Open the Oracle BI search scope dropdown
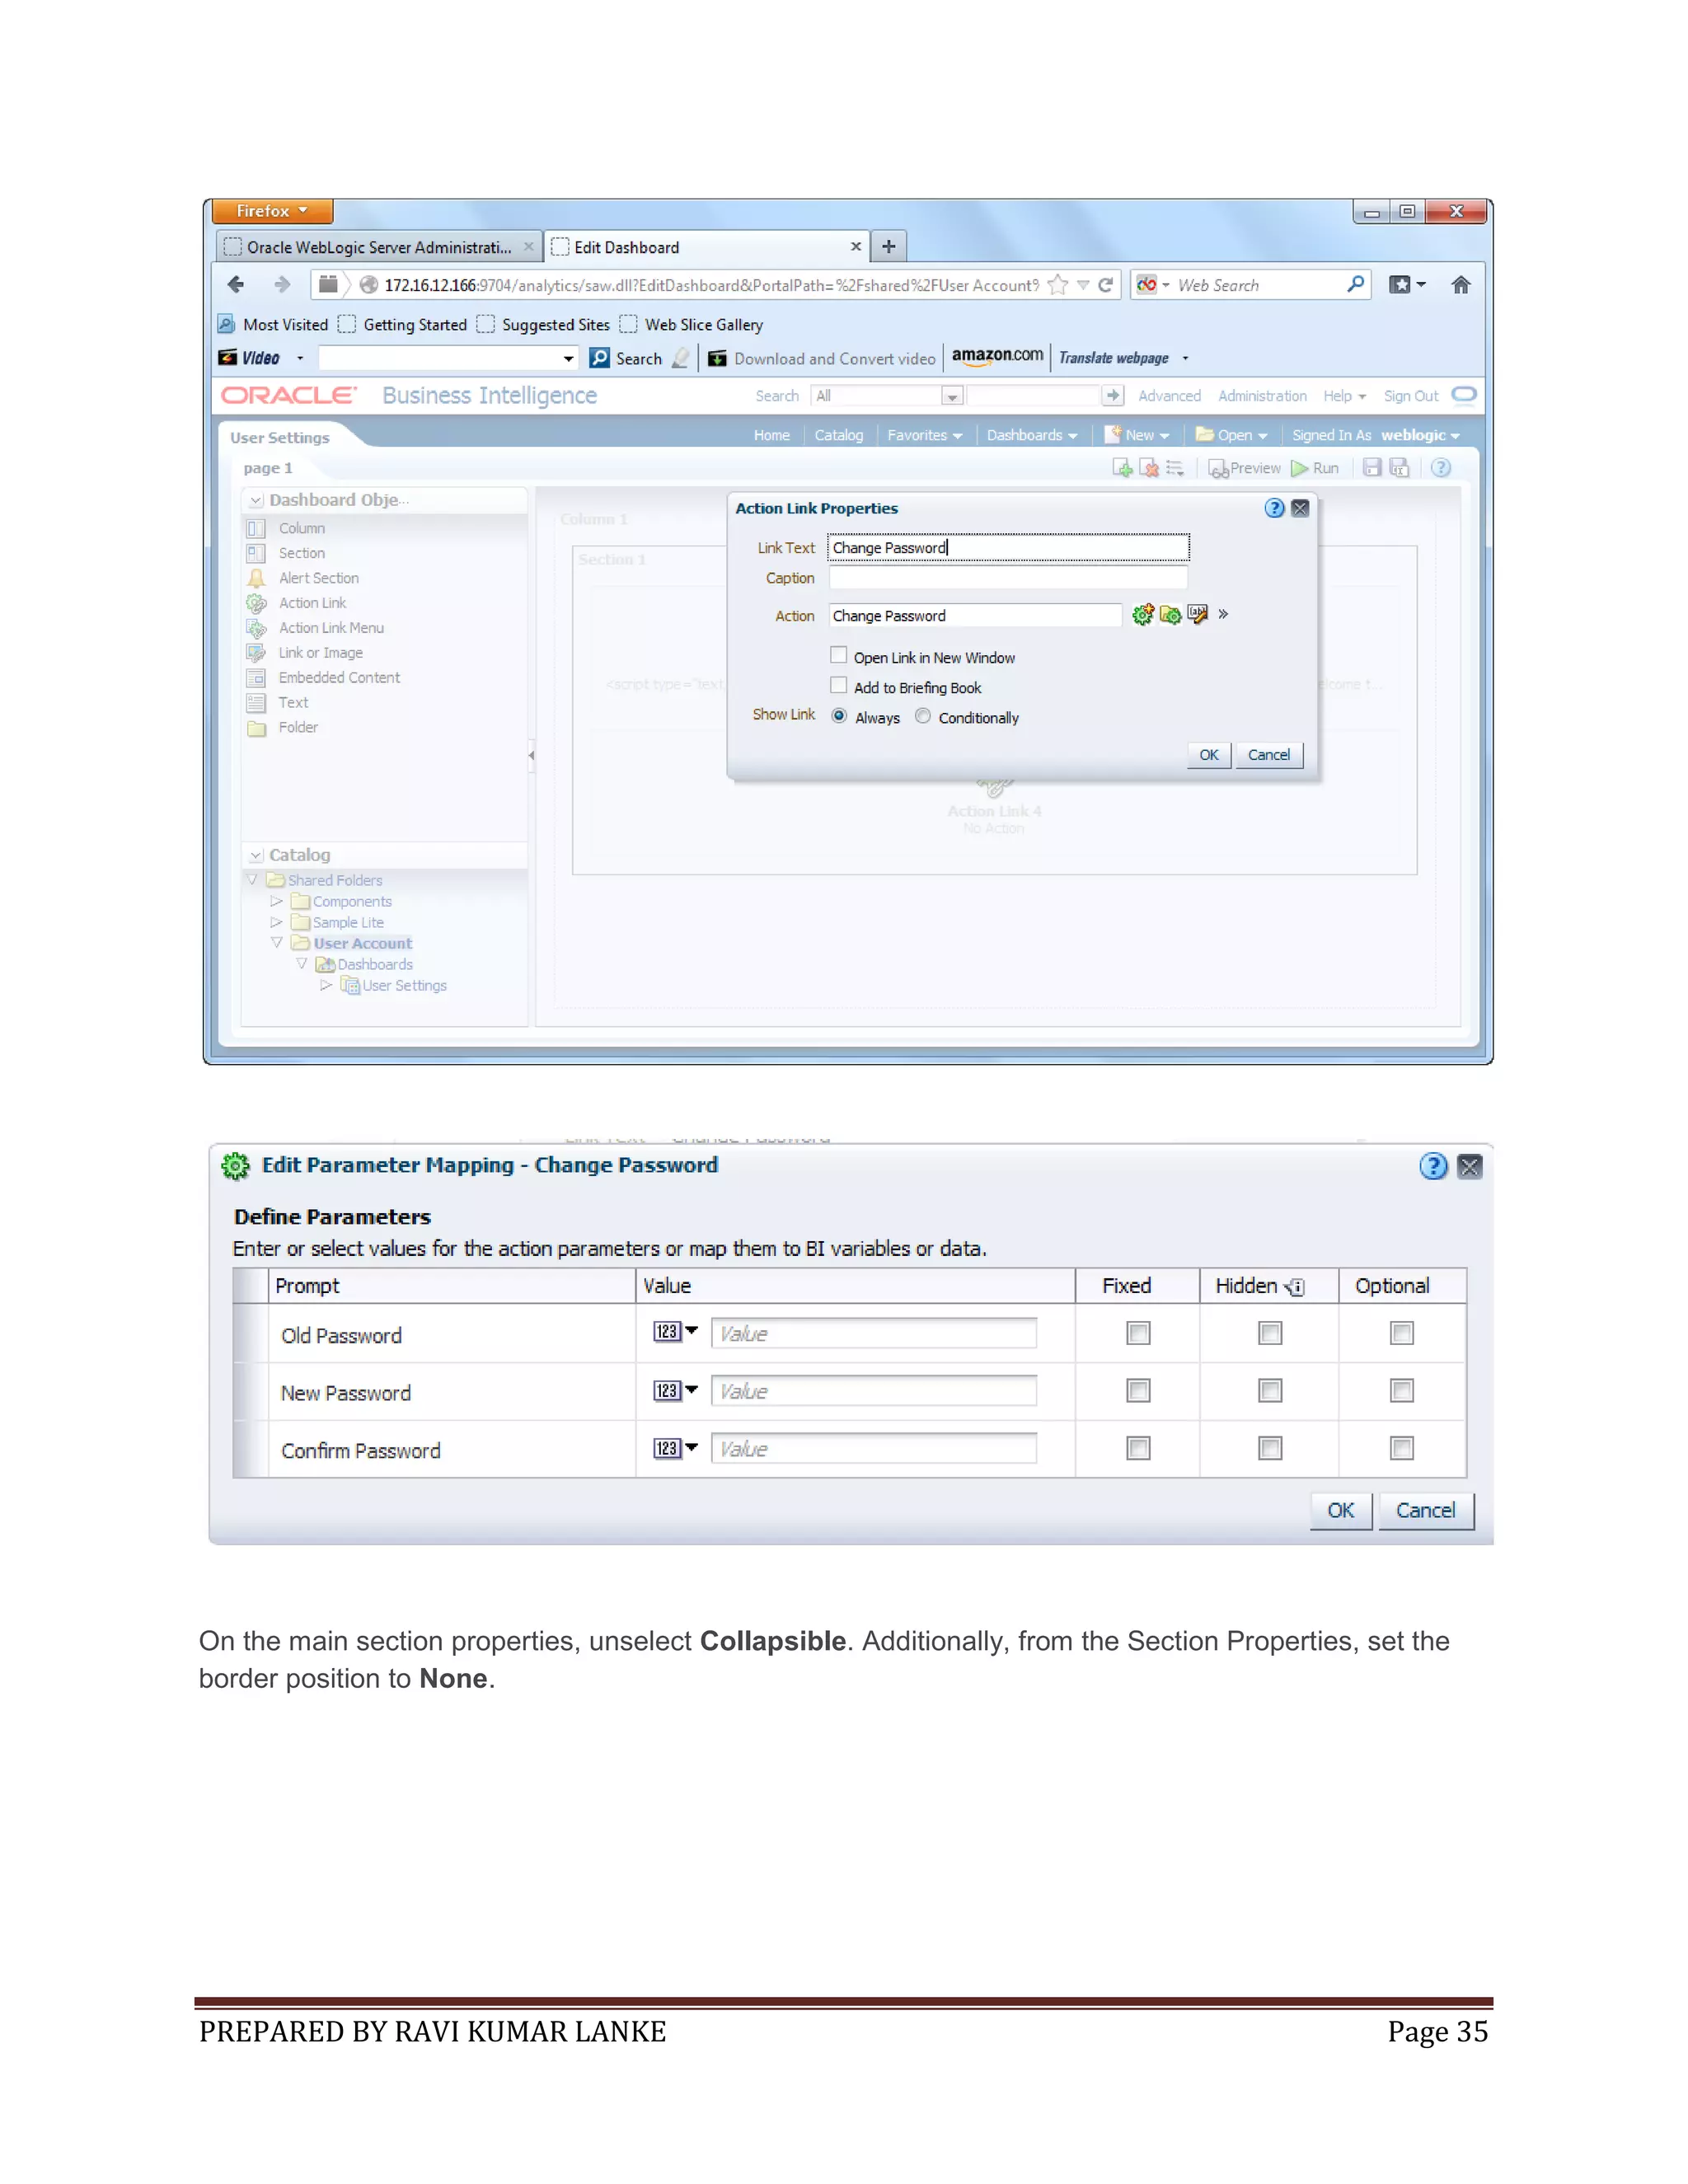This screenshot has width=1688, height=2184. tap(952, 397)
